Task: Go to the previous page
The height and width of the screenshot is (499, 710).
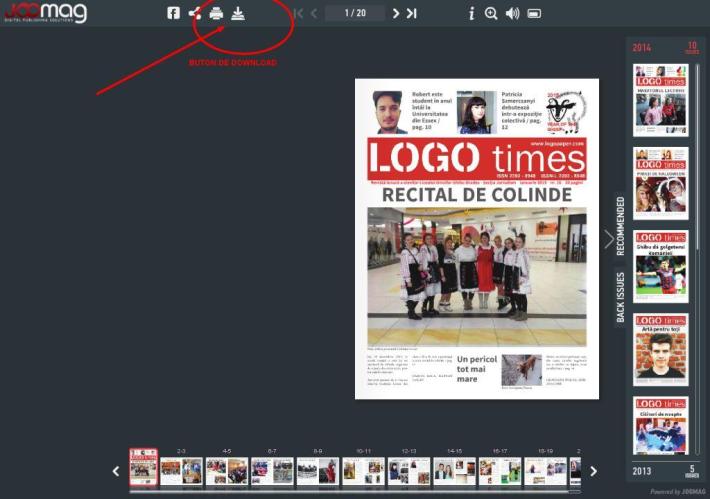Action: pos(314,13)
